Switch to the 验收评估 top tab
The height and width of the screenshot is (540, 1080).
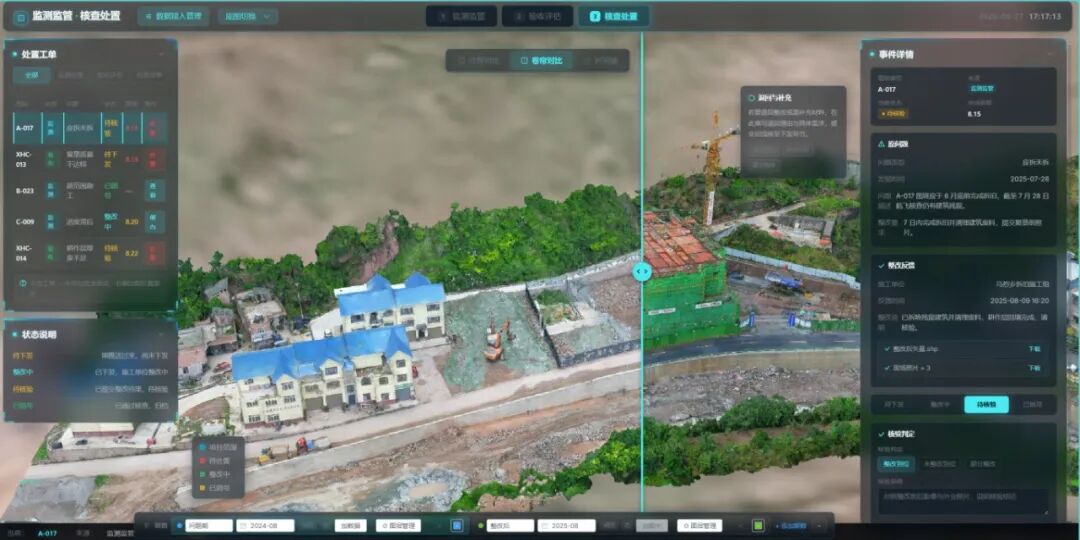pyautogui.click(x=537, y=16)
